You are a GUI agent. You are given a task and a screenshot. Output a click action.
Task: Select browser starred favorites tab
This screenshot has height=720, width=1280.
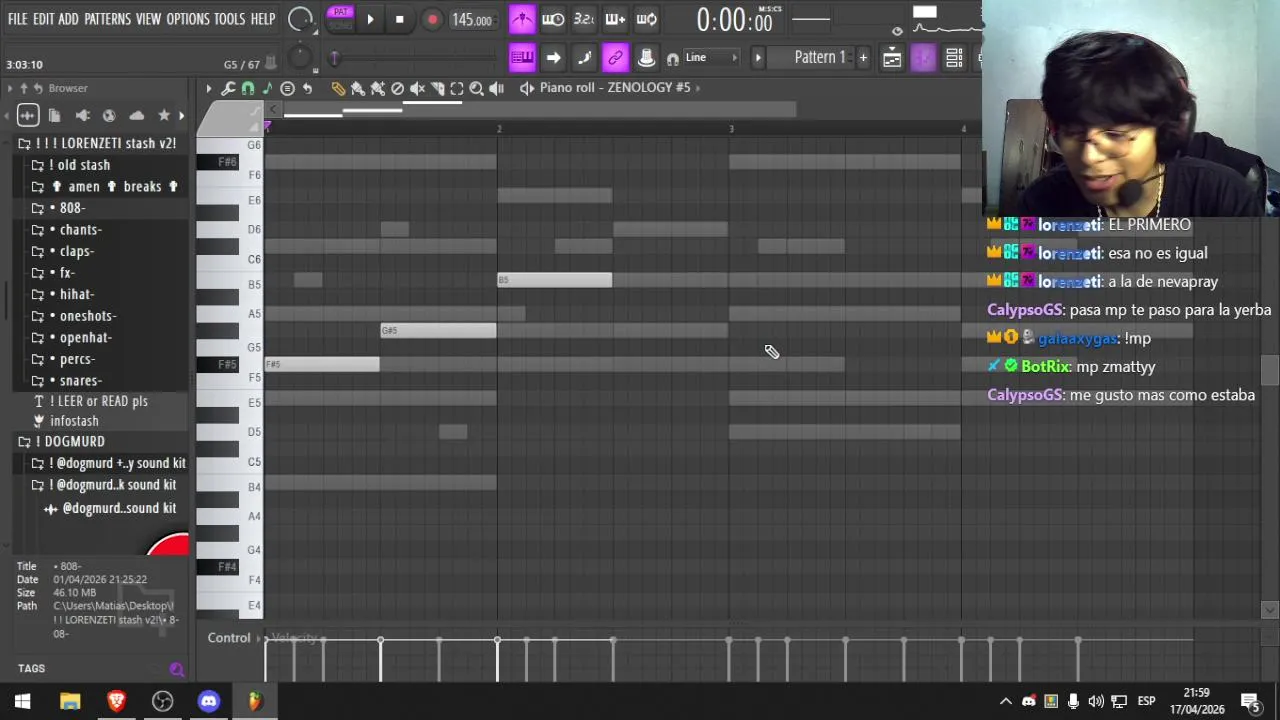click(164, 115)
